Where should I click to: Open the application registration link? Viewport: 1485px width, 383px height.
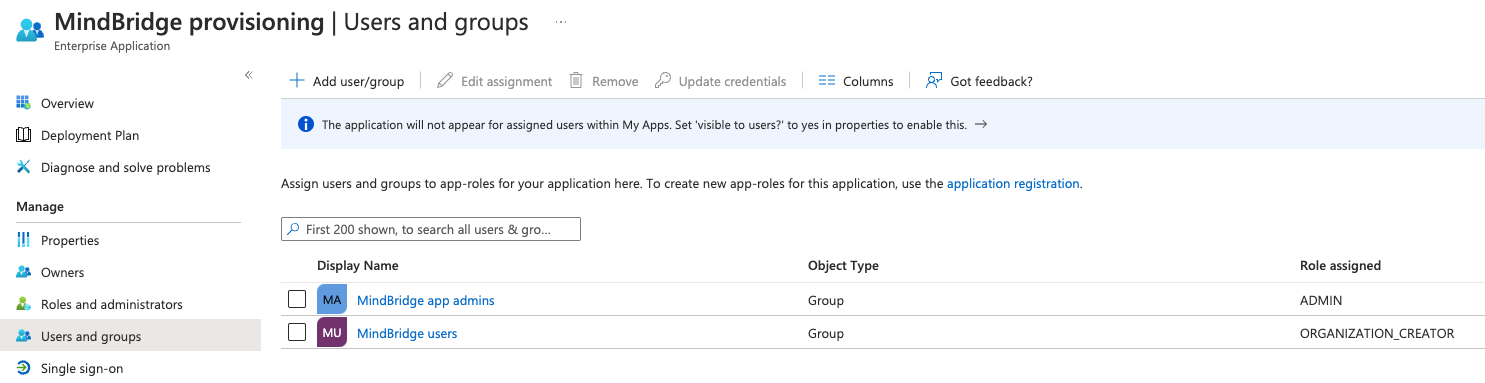click(1013, 184)
